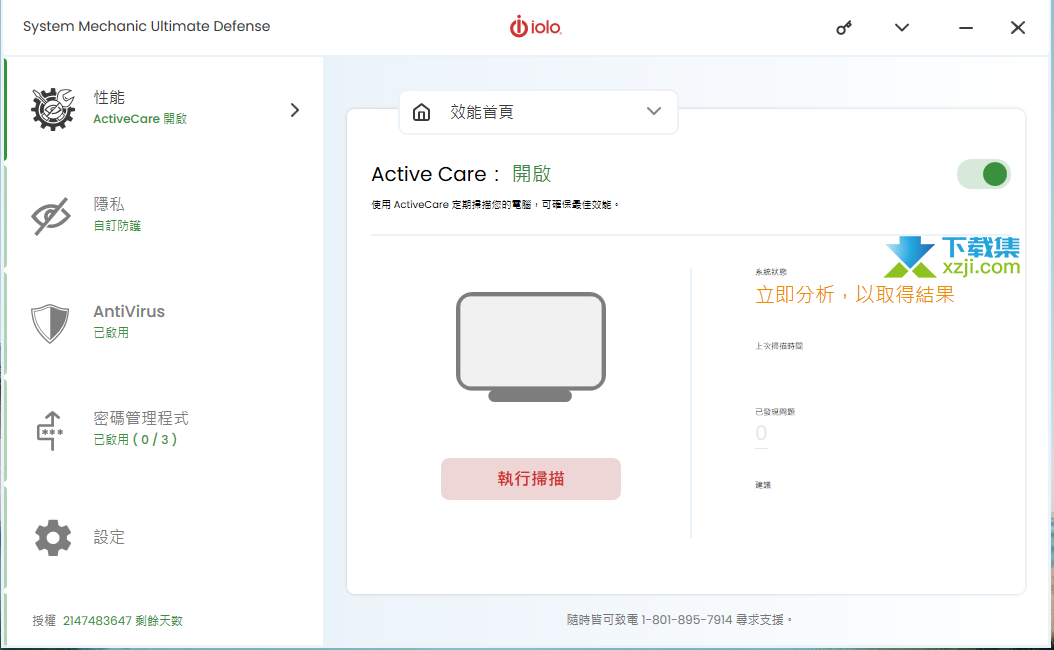The width and height of the screenshot is (1054, 650).
Task: Click the iolo logo
Action: tap(535, 27)
